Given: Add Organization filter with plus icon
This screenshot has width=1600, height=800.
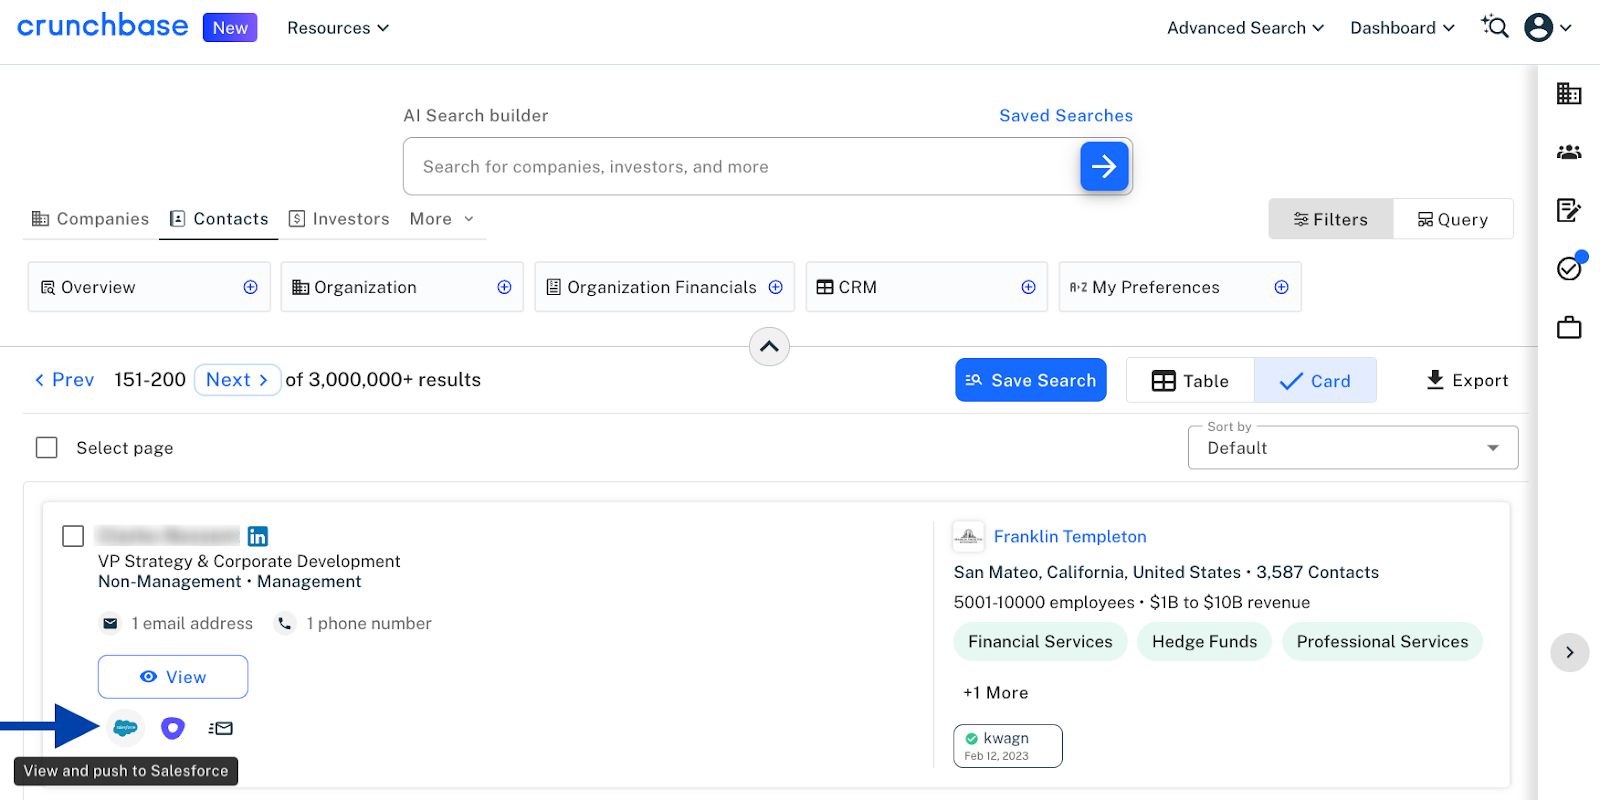Looking at the screenshot, I should (504, 287).
